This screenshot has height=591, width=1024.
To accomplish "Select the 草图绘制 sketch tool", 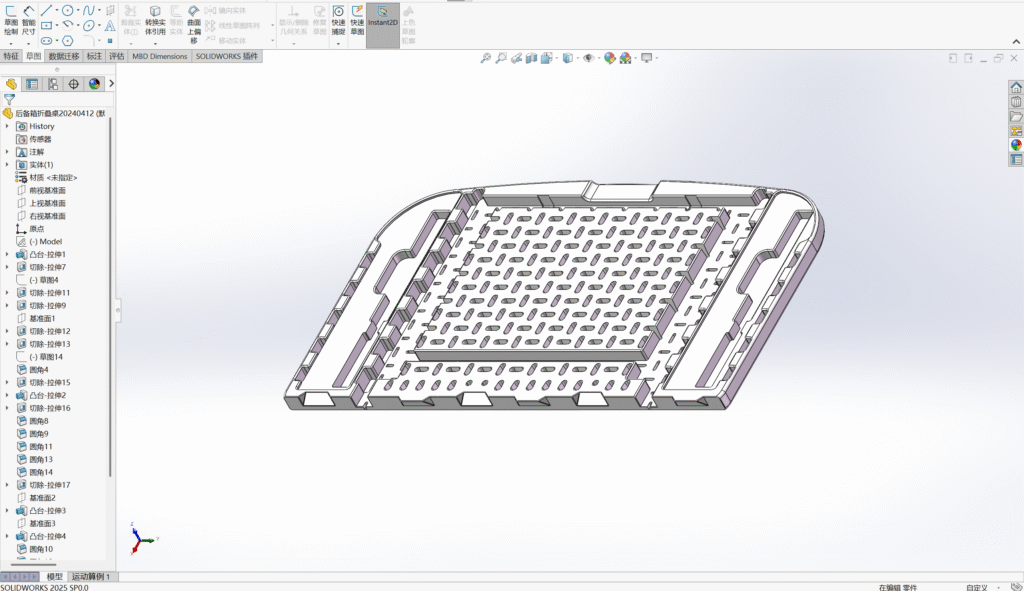I will click(x=10, y=18).
